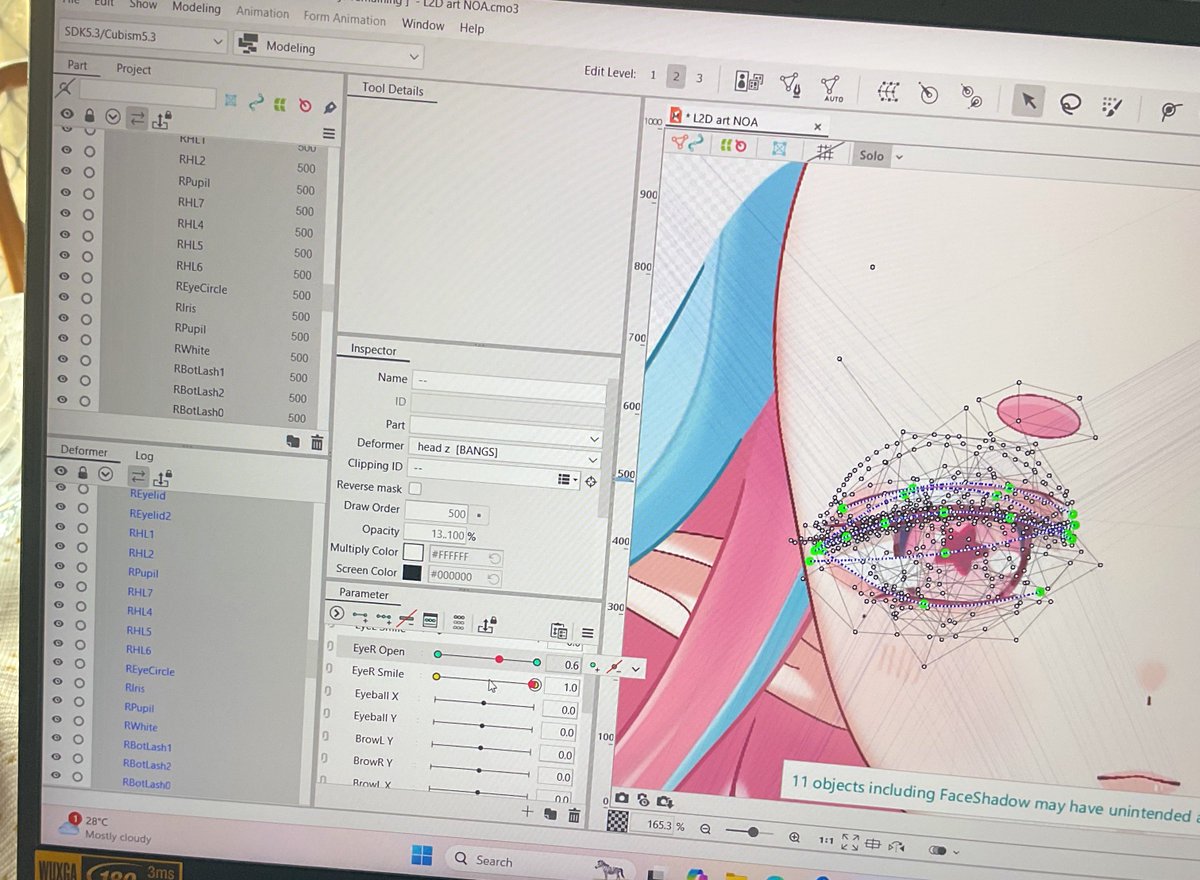Delete selected item with Part panel trash icon
Image resolution: width=1200 pixels, height=880 pixels.
(x=316, y=442)
